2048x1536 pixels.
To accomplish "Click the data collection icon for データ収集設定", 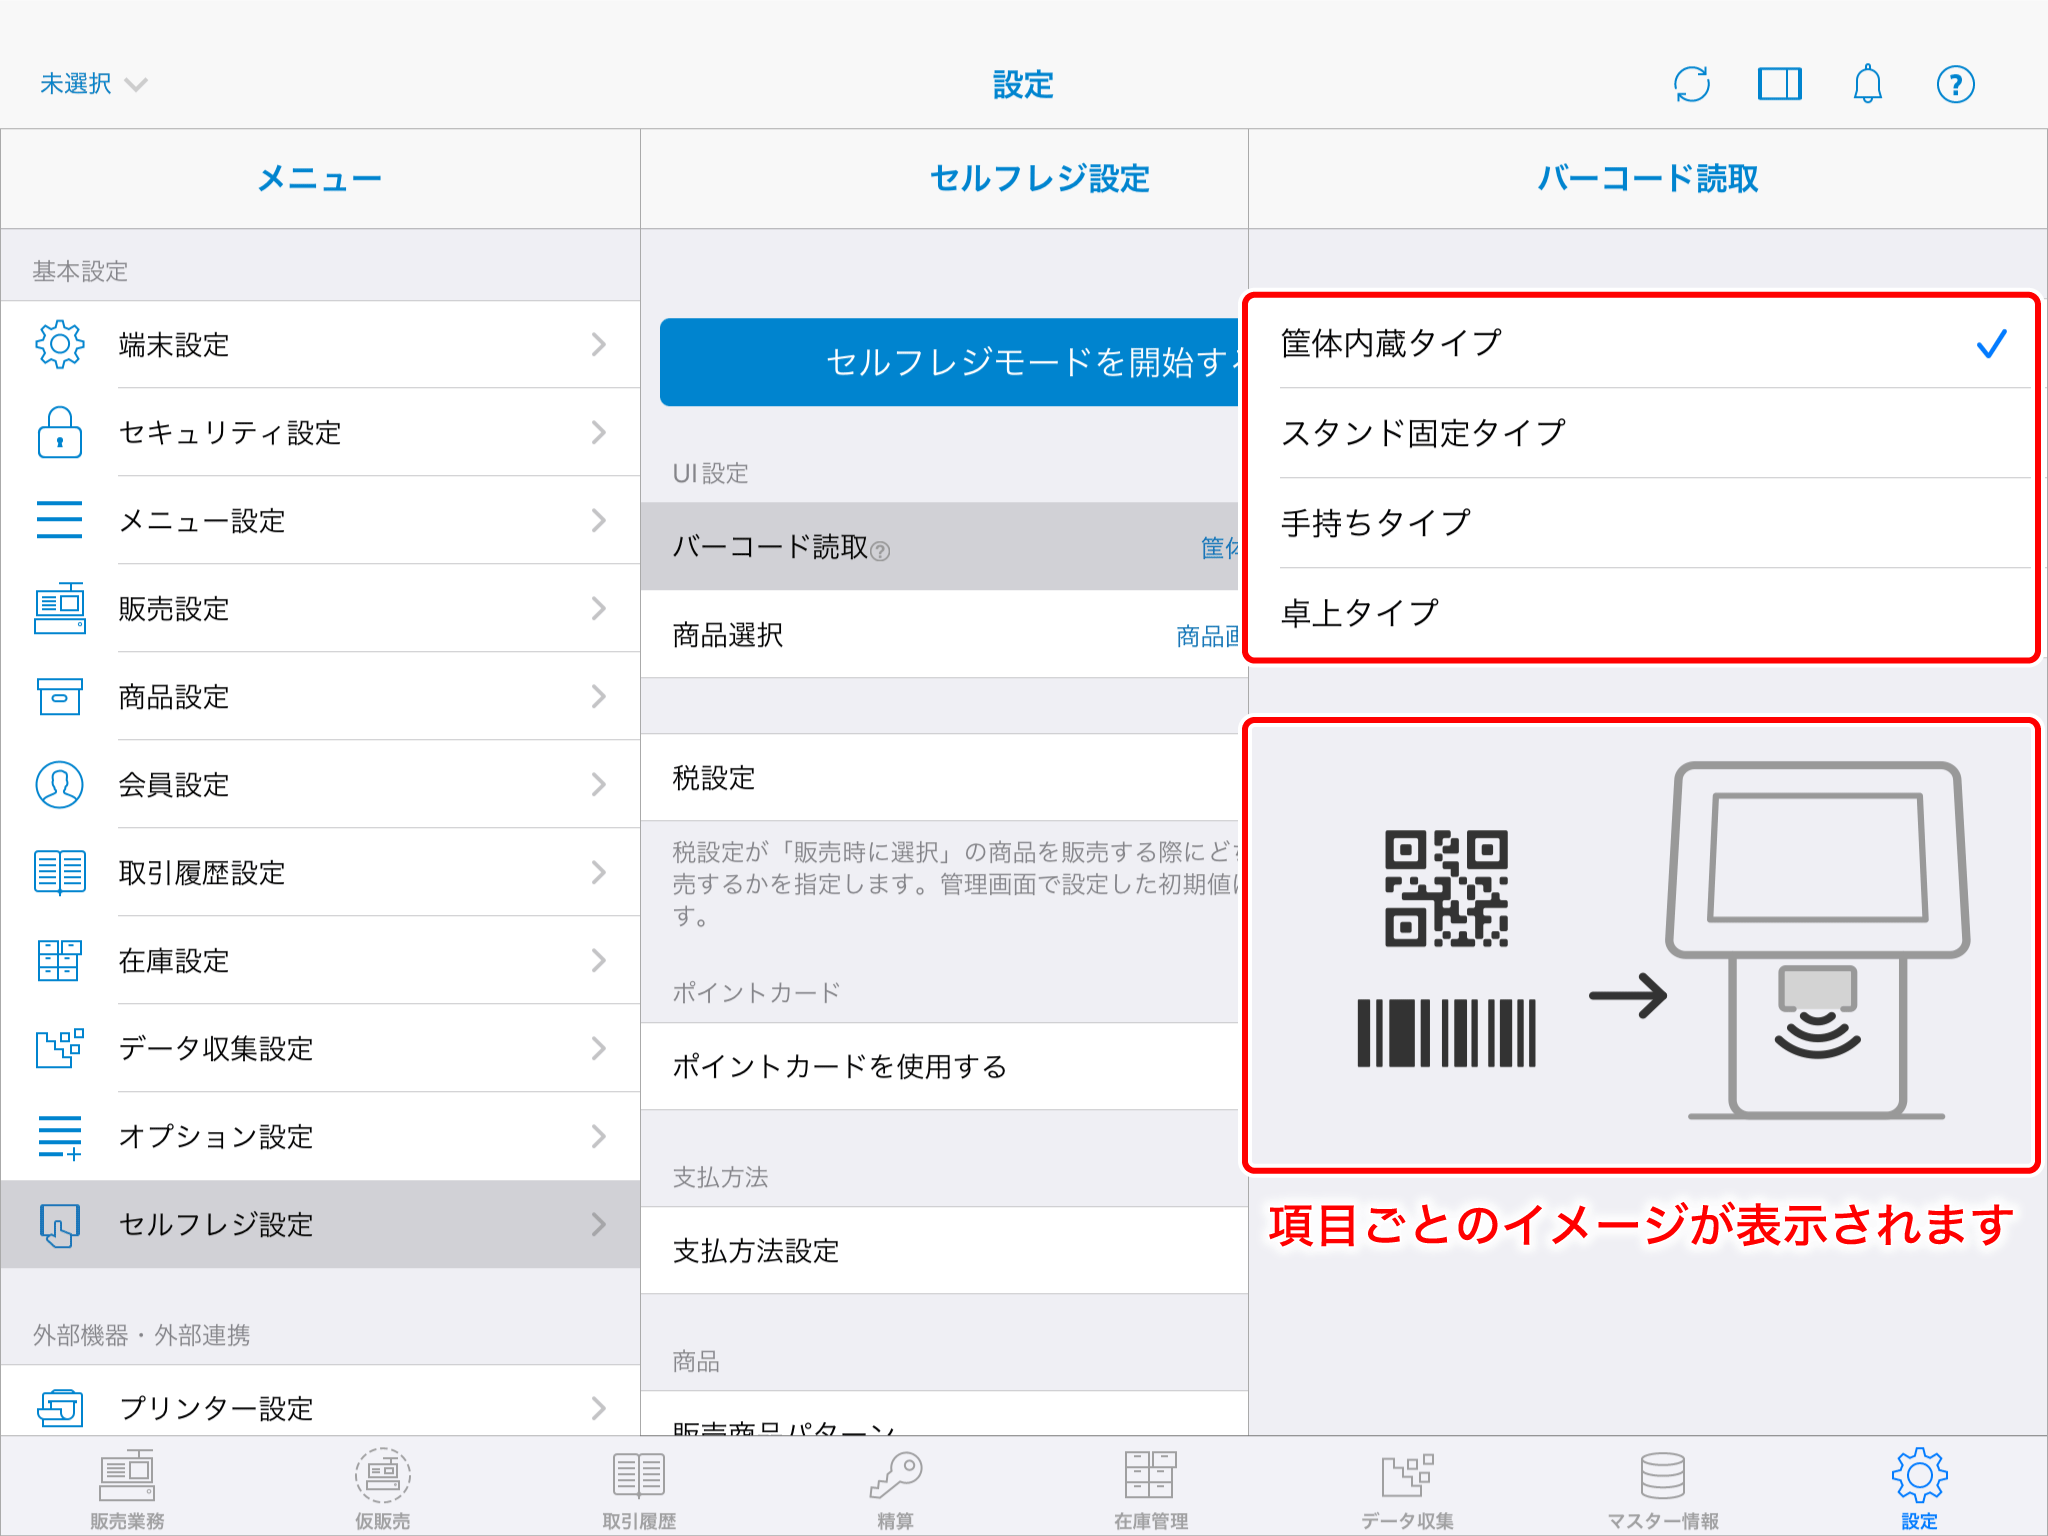I will click(60, 1048).
